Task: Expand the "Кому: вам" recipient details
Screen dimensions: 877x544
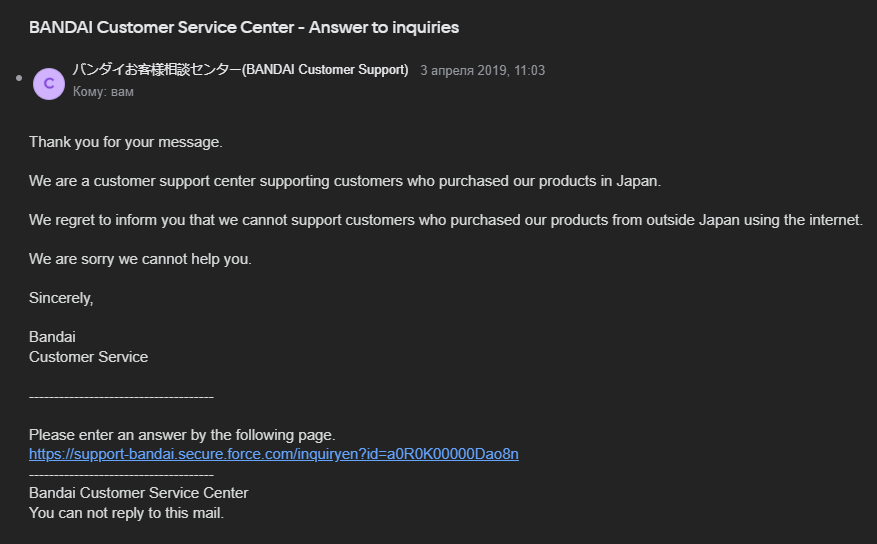Action: tap(103, 92)
